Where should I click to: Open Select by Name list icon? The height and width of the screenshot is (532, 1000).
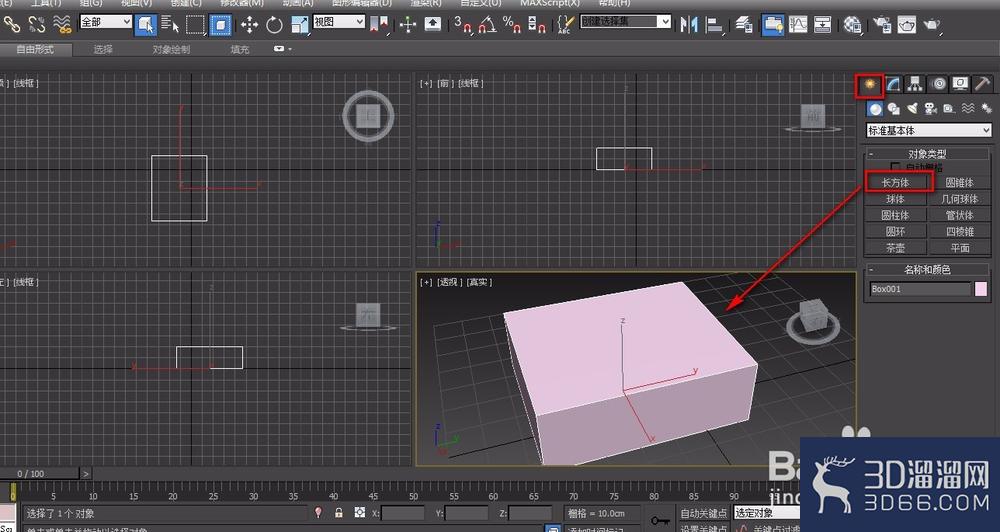pos(170,25)
